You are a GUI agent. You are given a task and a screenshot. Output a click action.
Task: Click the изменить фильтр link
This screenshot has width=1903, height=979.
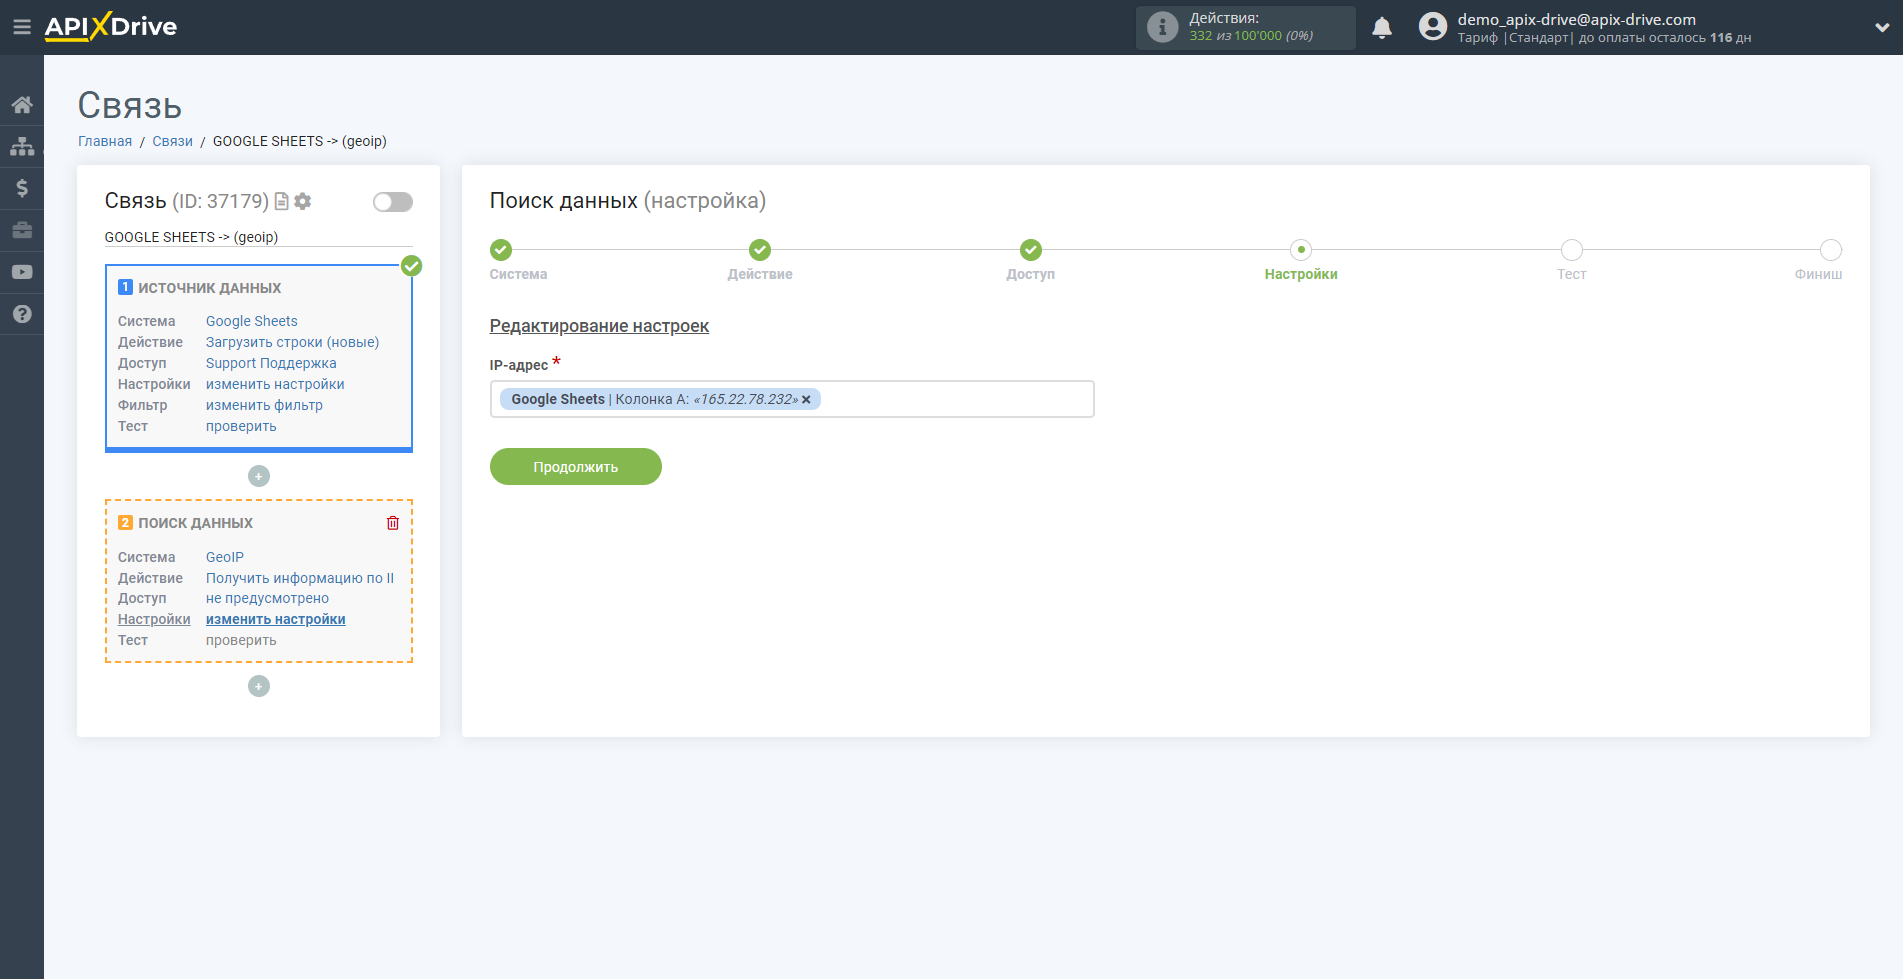pyautogui.click(x=264, y=405)
